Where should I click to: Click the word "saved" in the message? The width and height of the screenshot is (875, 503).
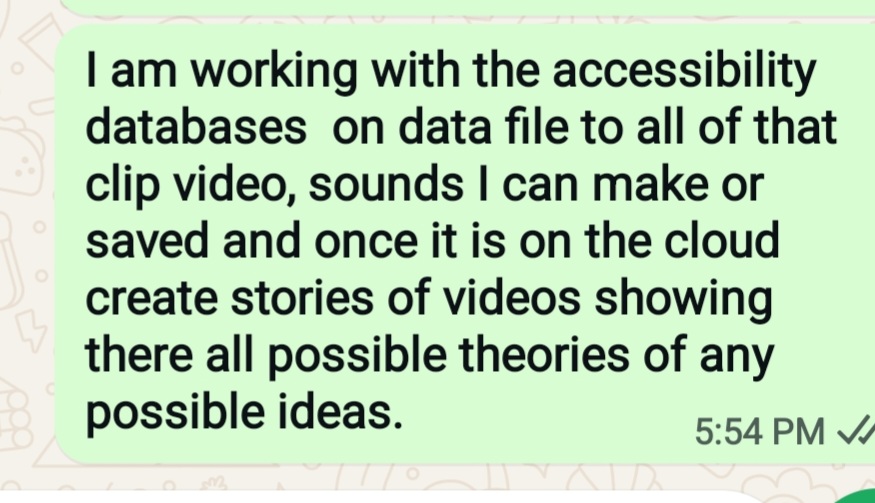pyautogui.click(x=147, y=241)
